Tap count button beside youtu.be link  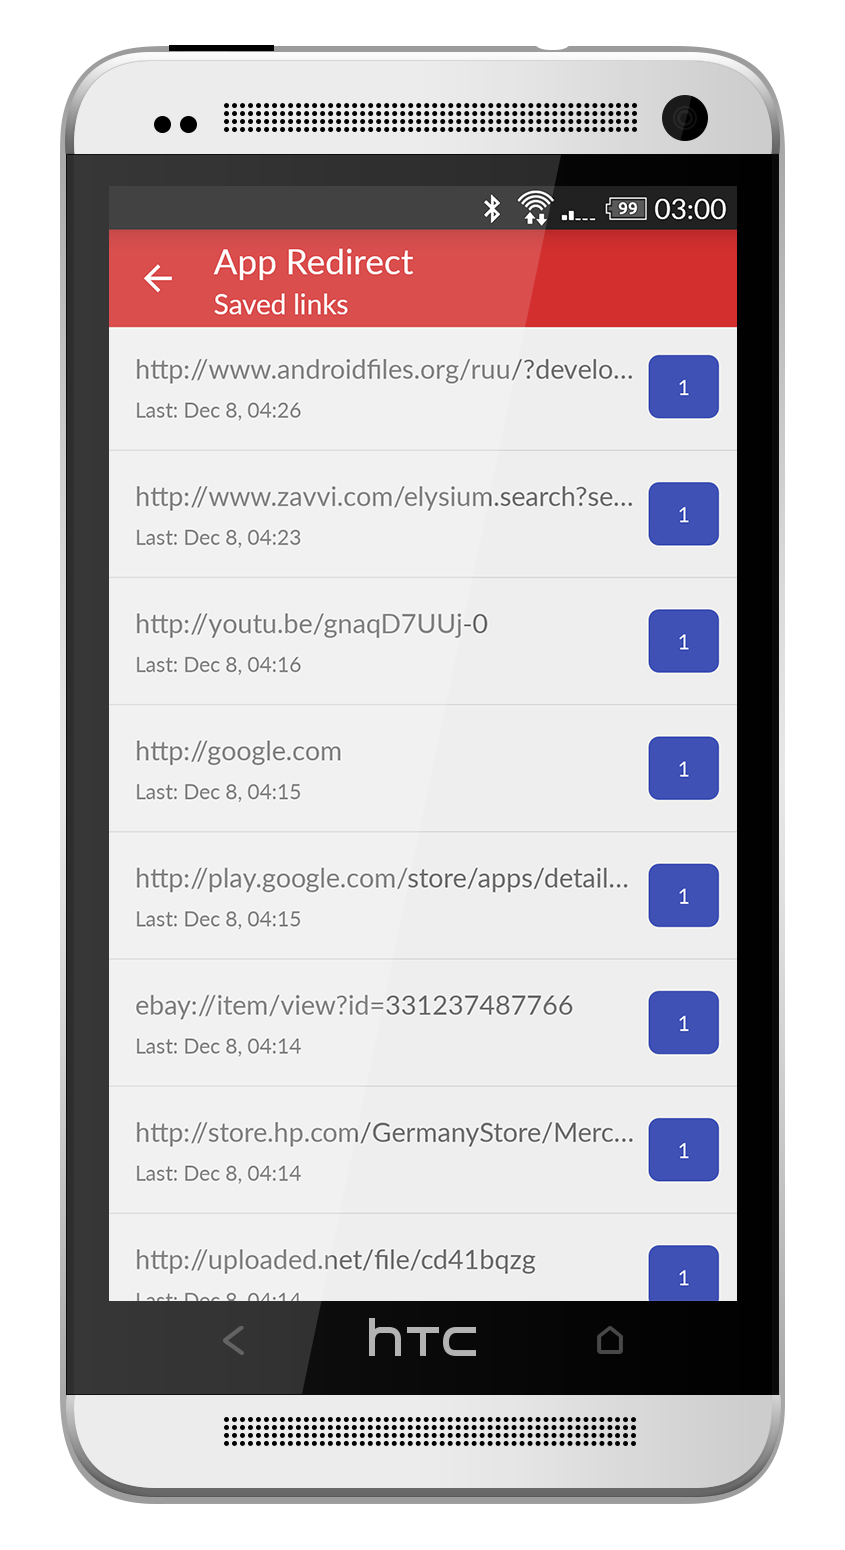point(684,641)
